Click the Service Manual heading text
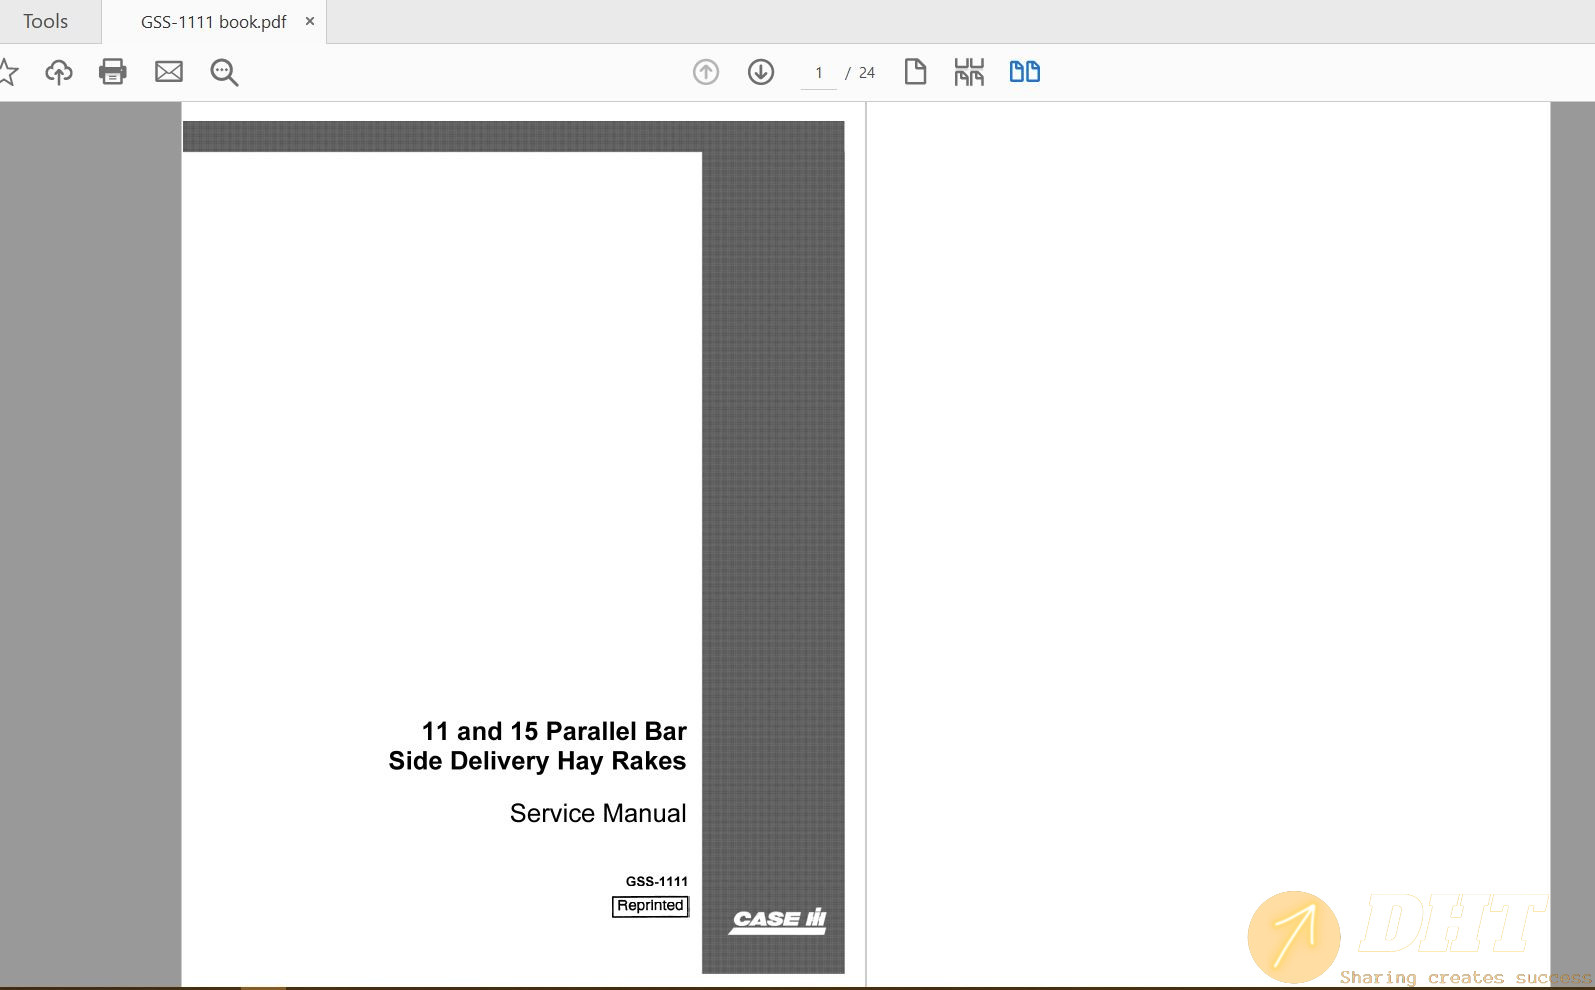This screenshot has height=990, width=1595. [598, 813]
